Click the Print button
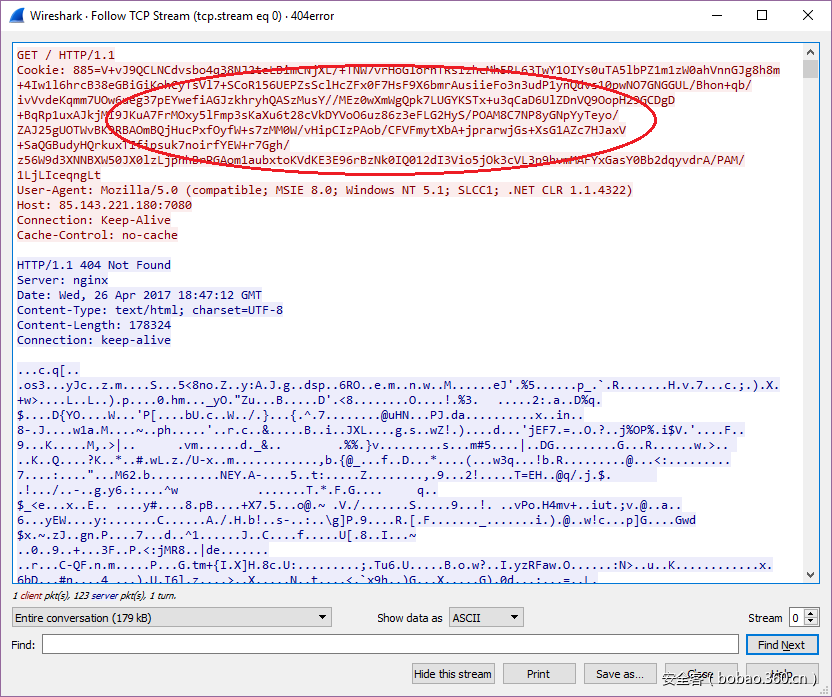Screen dimensions: 832x697 539,674
